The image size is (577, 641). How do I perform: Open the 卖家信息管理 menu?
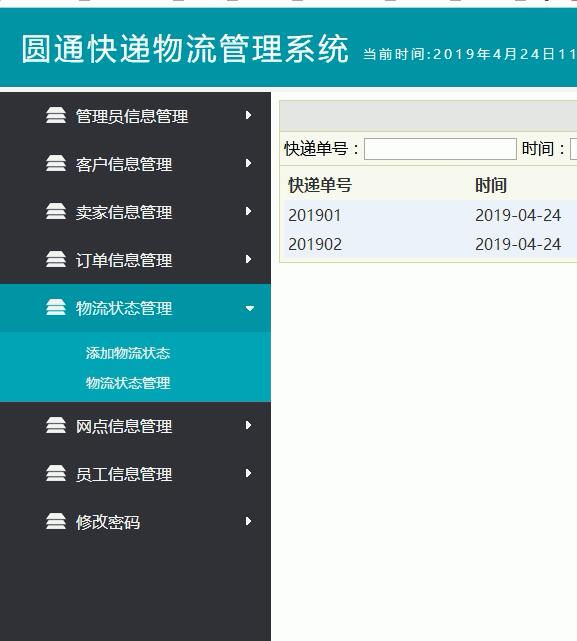123,212
